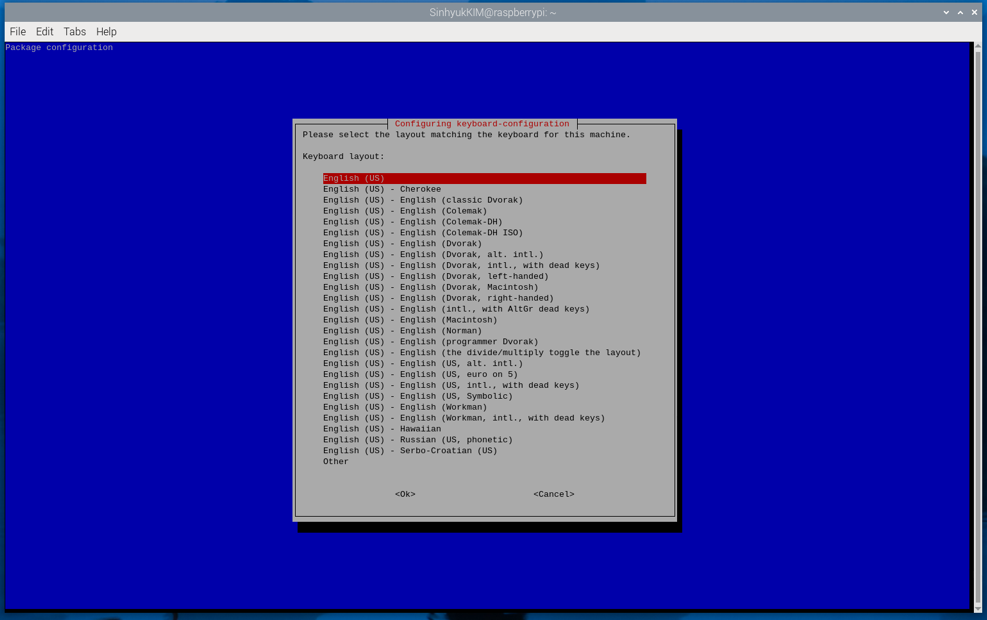
Task: Minimize the terminal window
Action: click(x=946, y=13)
